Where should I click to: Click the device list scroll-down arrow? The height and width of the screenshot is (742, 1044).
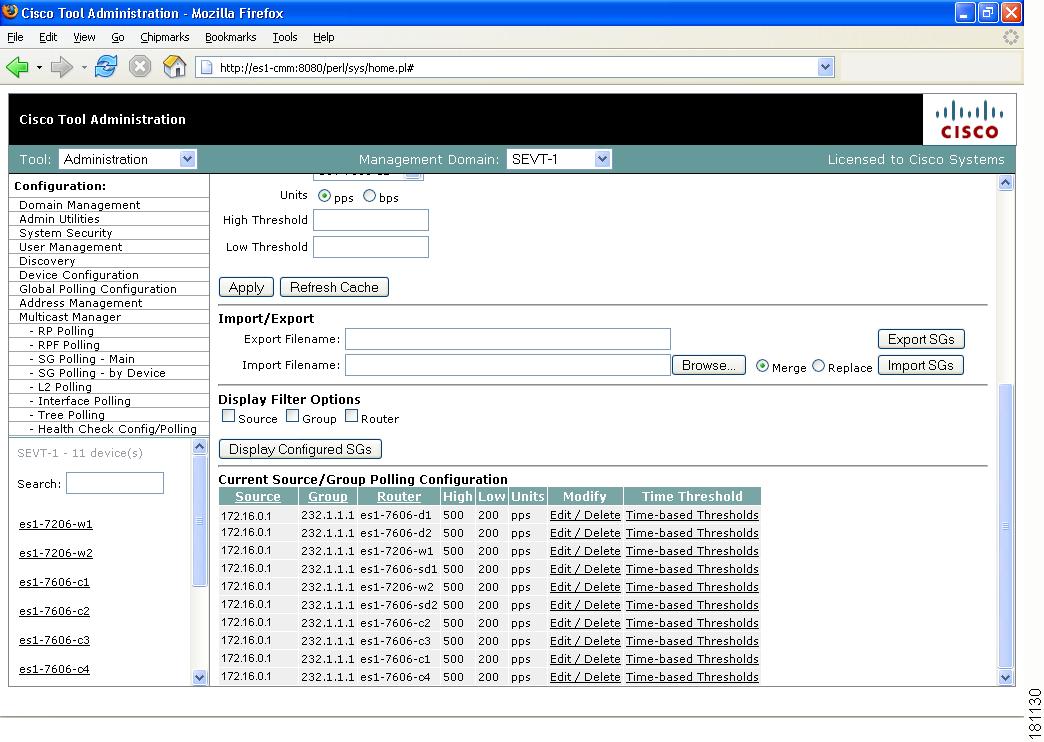tap(199, 677)
